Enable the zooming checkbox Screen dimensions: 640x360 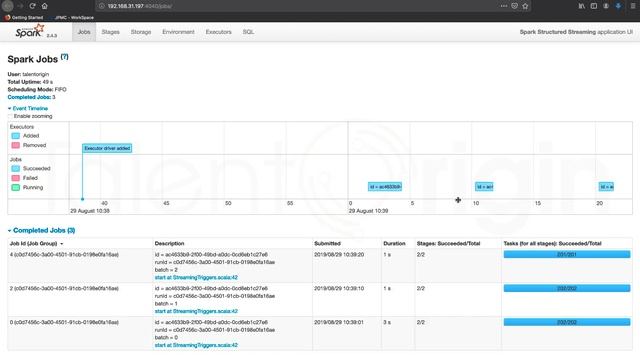pos(10,116)
